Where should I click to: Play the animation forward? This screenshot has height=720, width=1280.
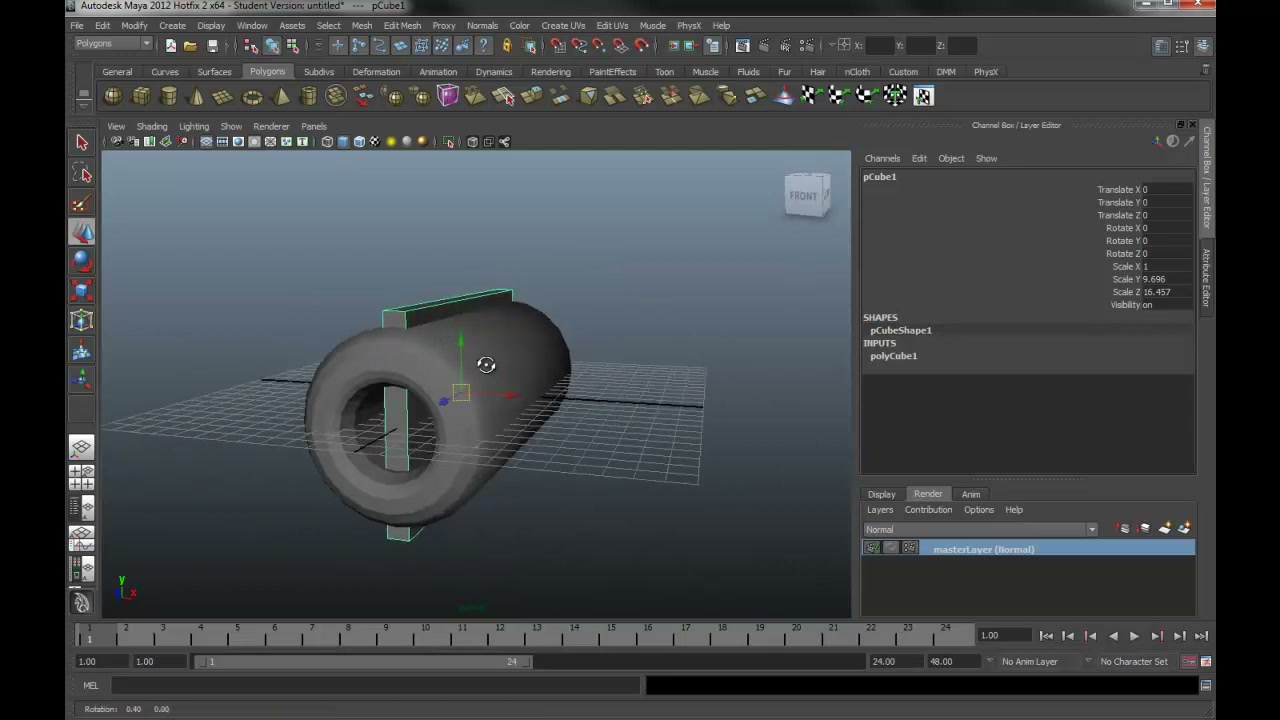[x=1134, y=636]
